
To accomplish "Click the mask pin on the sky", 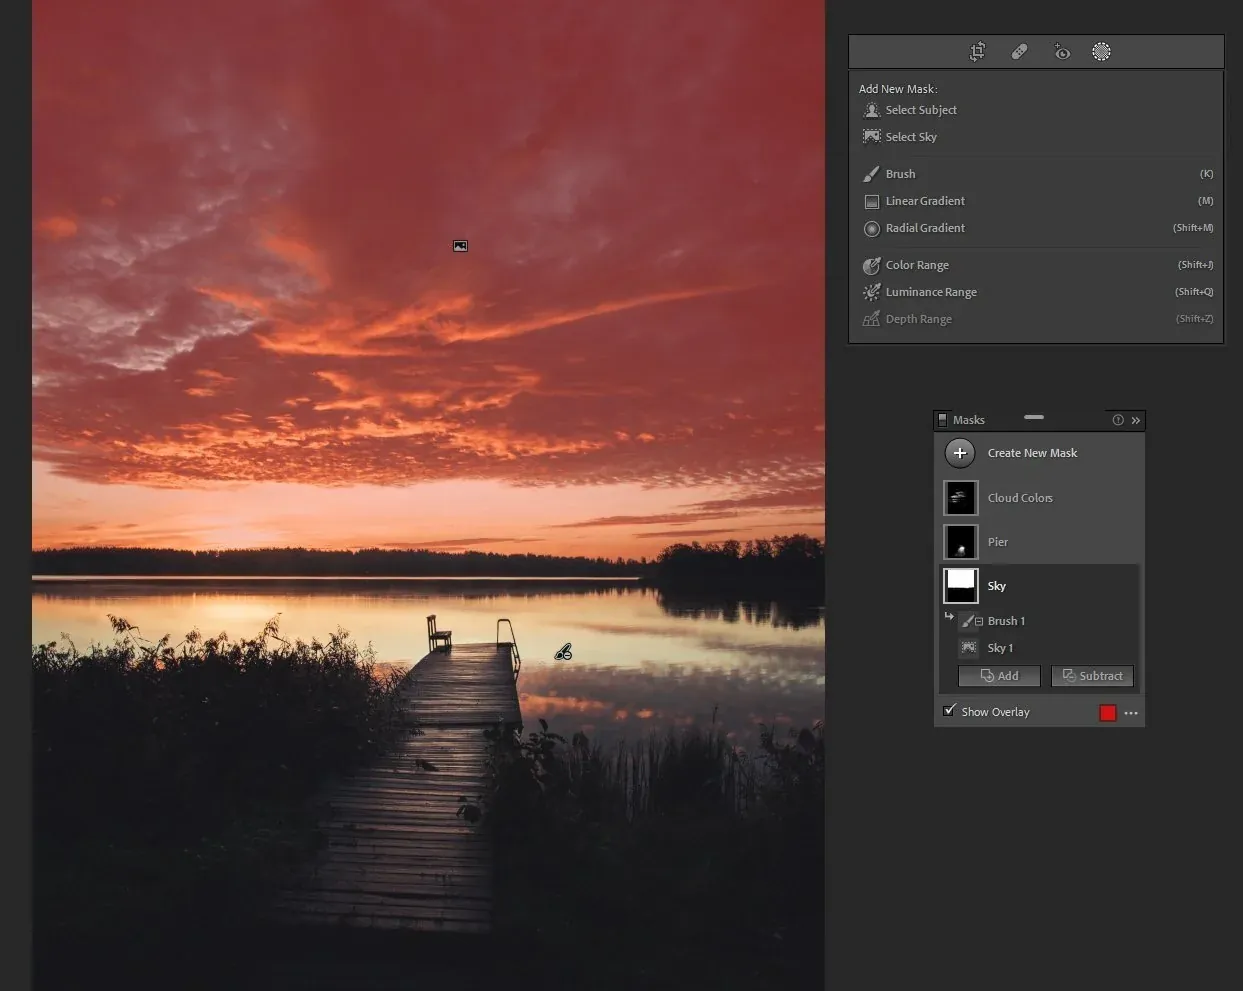I will [460, 246].
